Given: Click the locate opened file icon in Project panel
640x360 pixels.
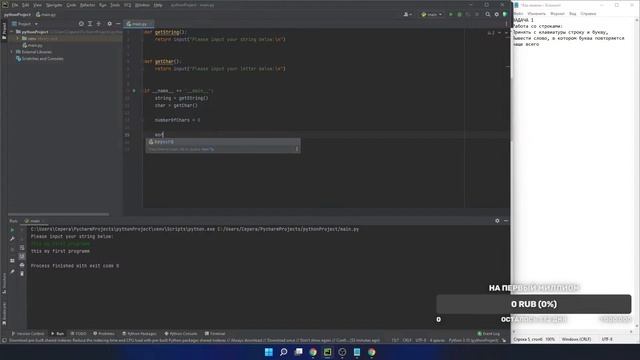Looking at the screenshot, I should (x=81, y=24).
